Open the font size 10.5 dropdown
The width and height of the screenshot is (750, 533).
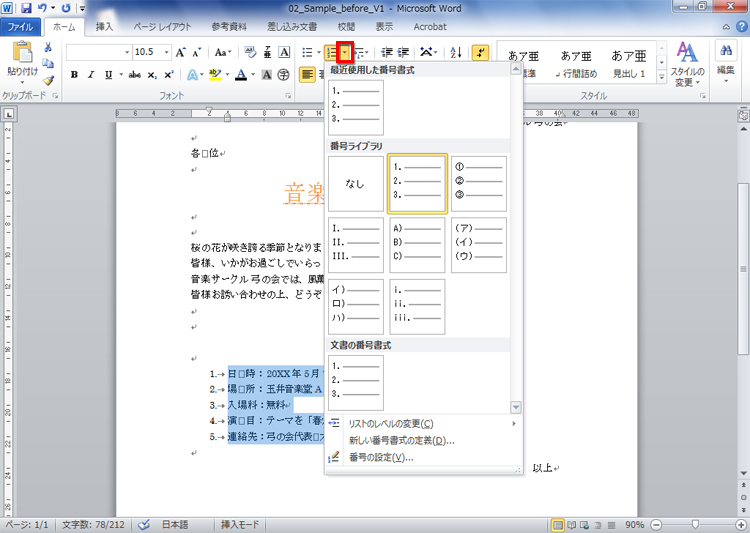click(166, 52)
